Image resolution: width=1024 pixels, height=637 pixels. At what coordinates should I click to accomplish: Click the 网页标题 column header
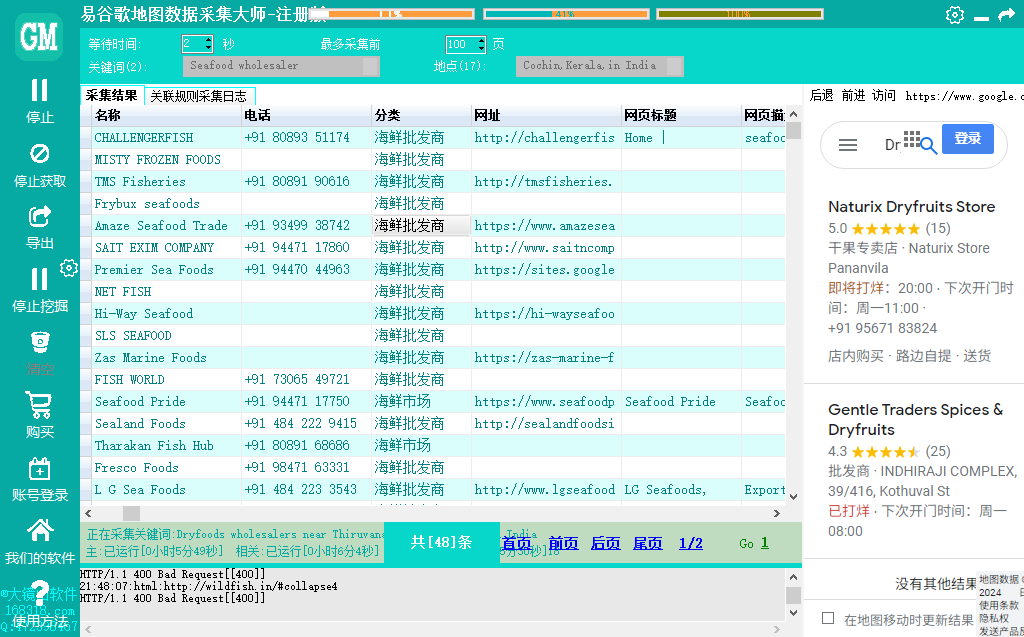click(681, 116)
